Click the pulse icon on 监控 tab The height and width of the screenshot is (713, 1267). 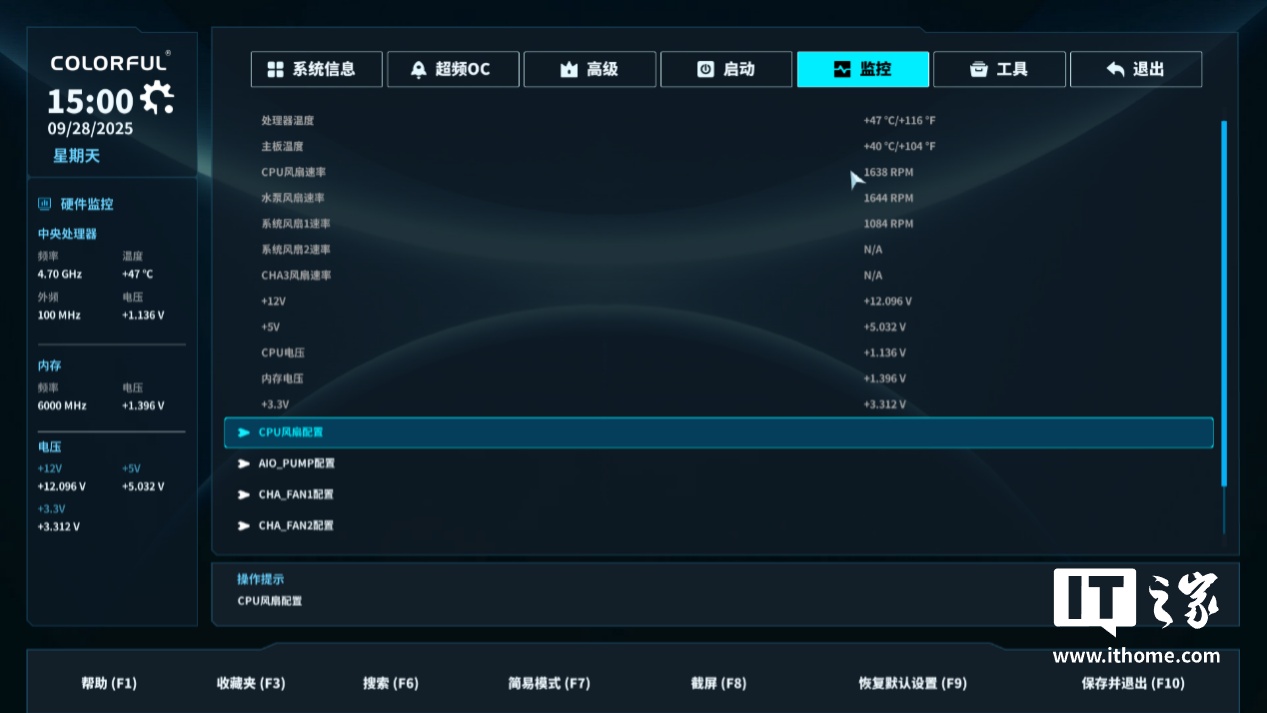coord(842,69)
